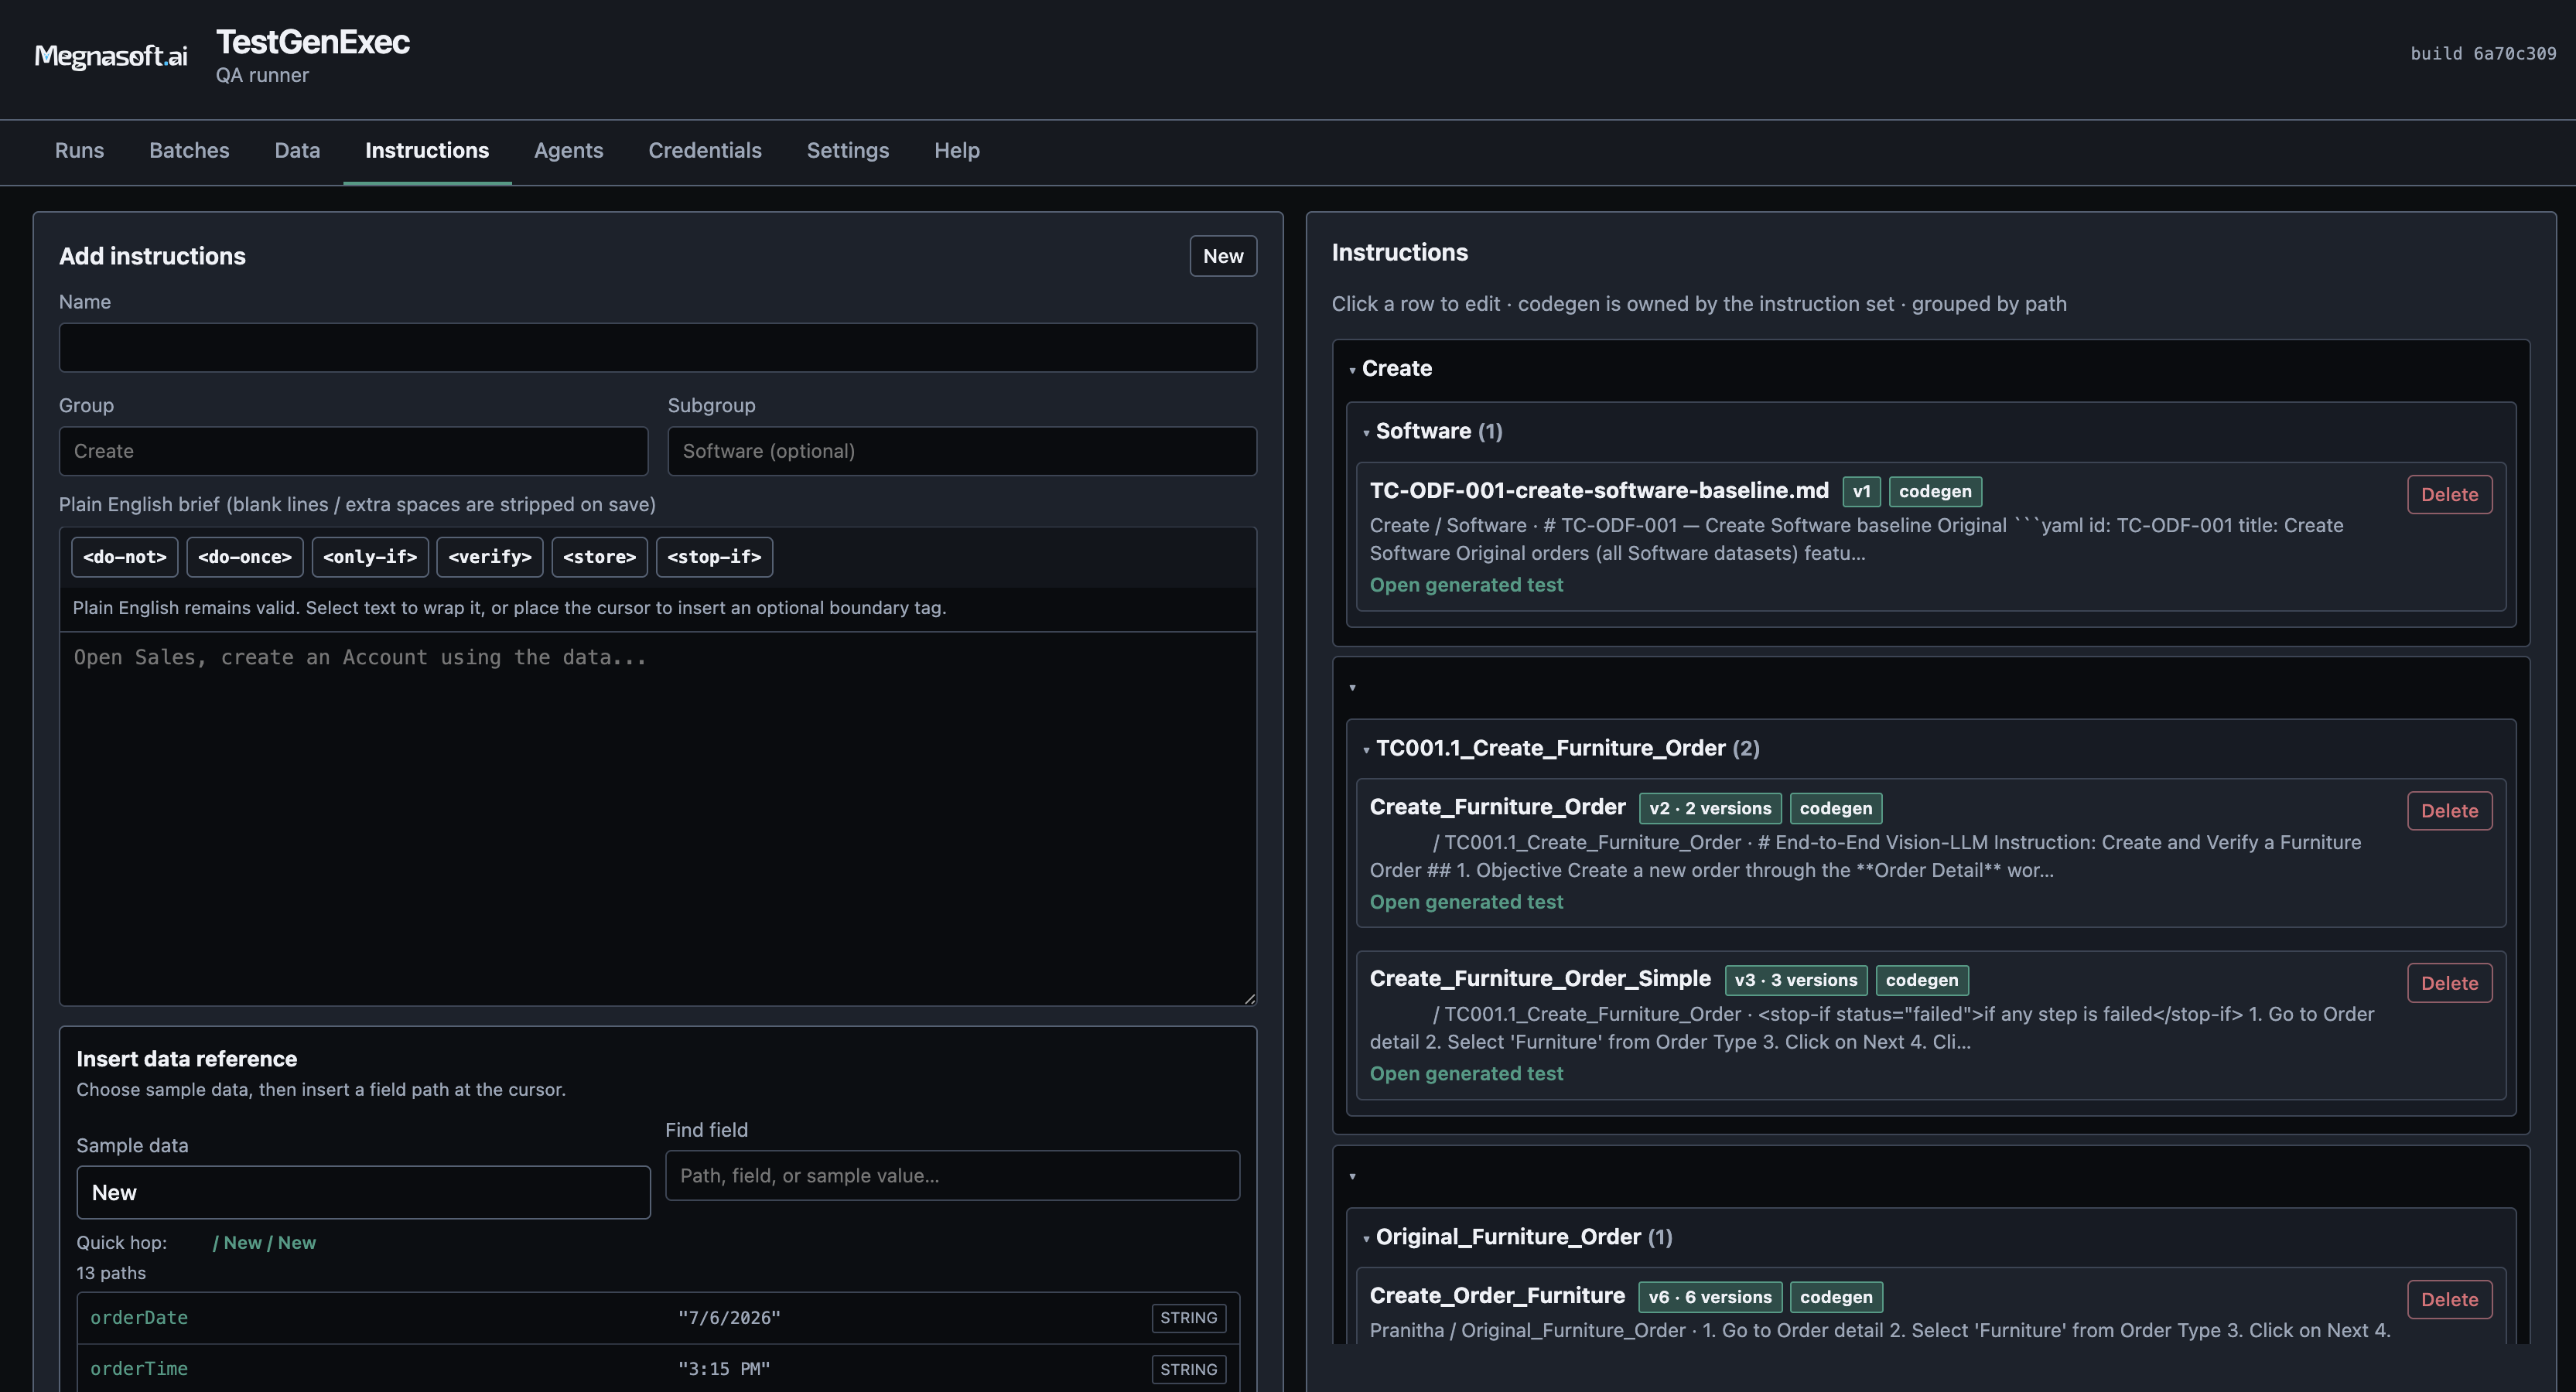Click the build 6a70c309 label
The height and width of the screenshot is (1392, 2576).
(2483, 54)
